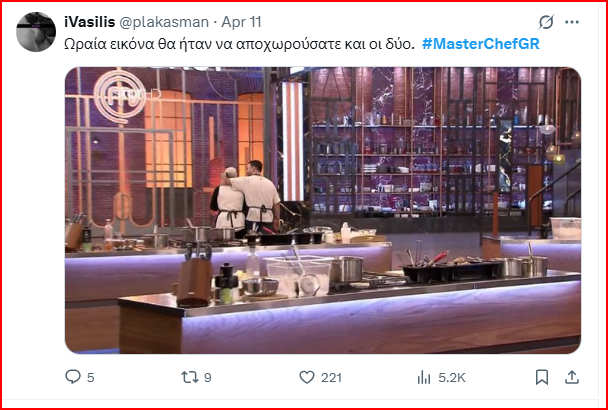Click the reply count number 5

pos(90,377)
